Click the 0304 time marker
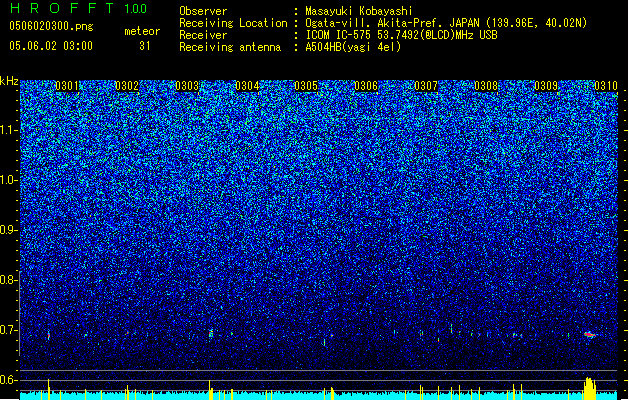Screen dimensions: 629x400 [247, 86]
